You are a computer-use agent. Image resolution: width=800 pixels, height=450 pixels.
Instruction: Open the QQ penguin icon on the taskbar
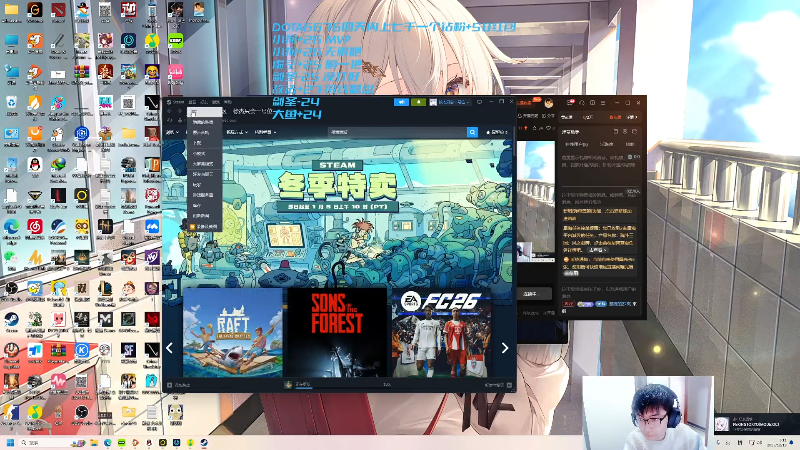(x=149, y=442)
